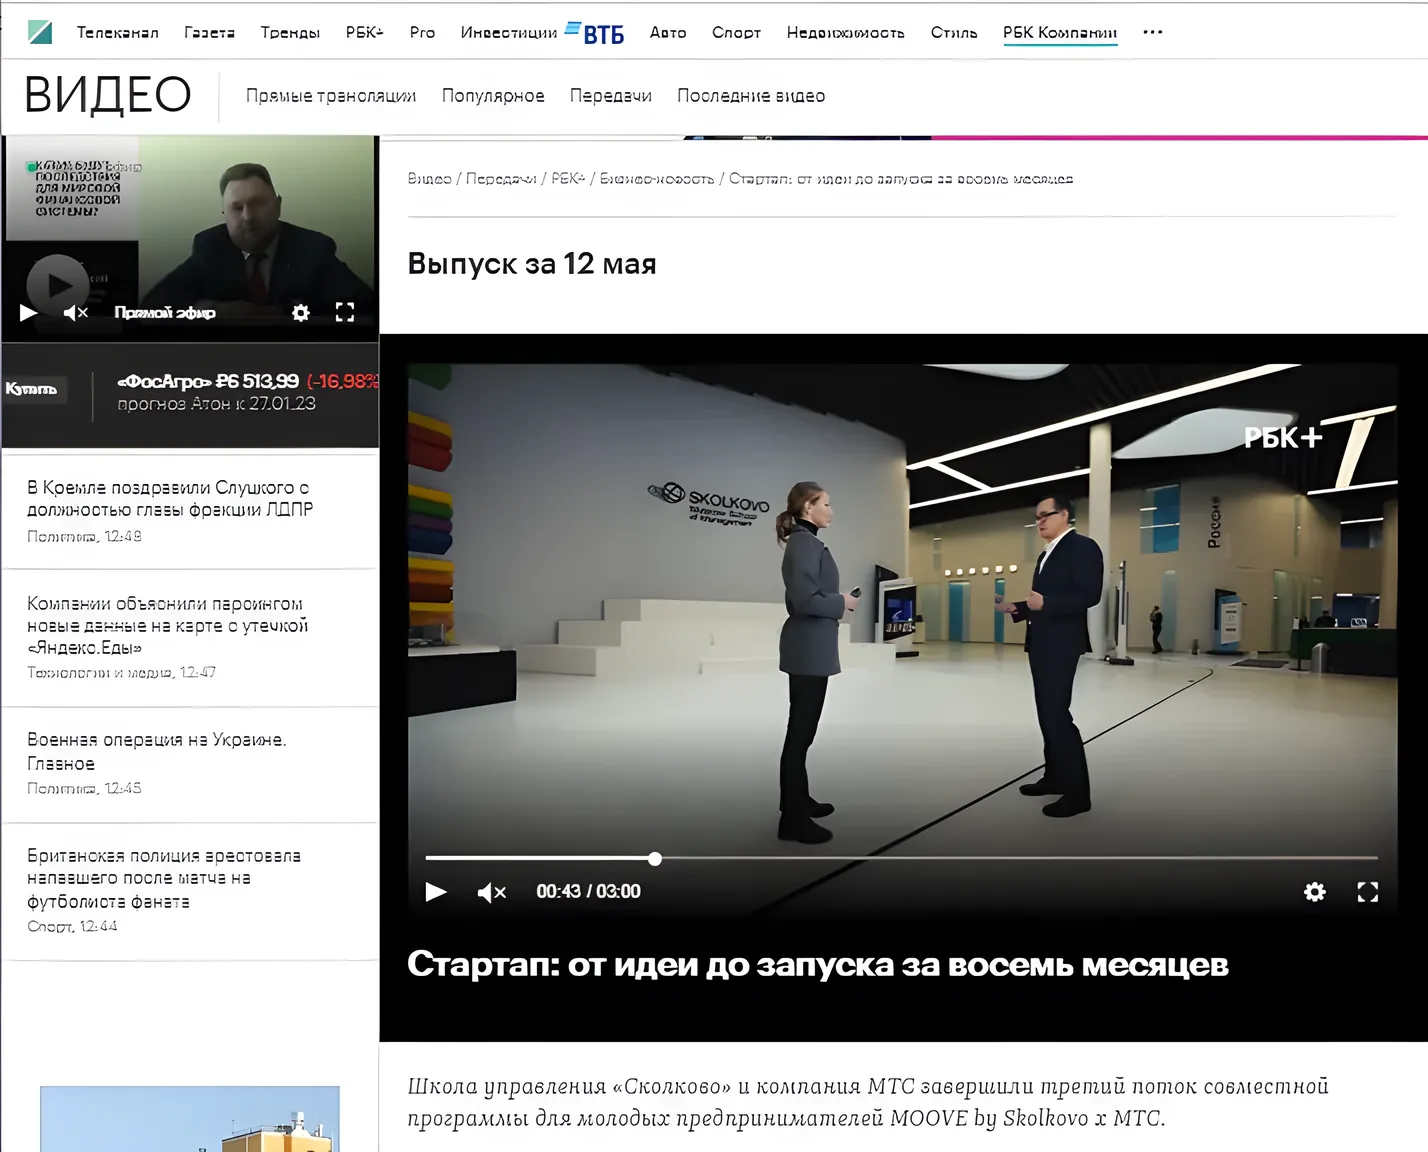Open the Инвестиции menu item

tap(509, 32)
